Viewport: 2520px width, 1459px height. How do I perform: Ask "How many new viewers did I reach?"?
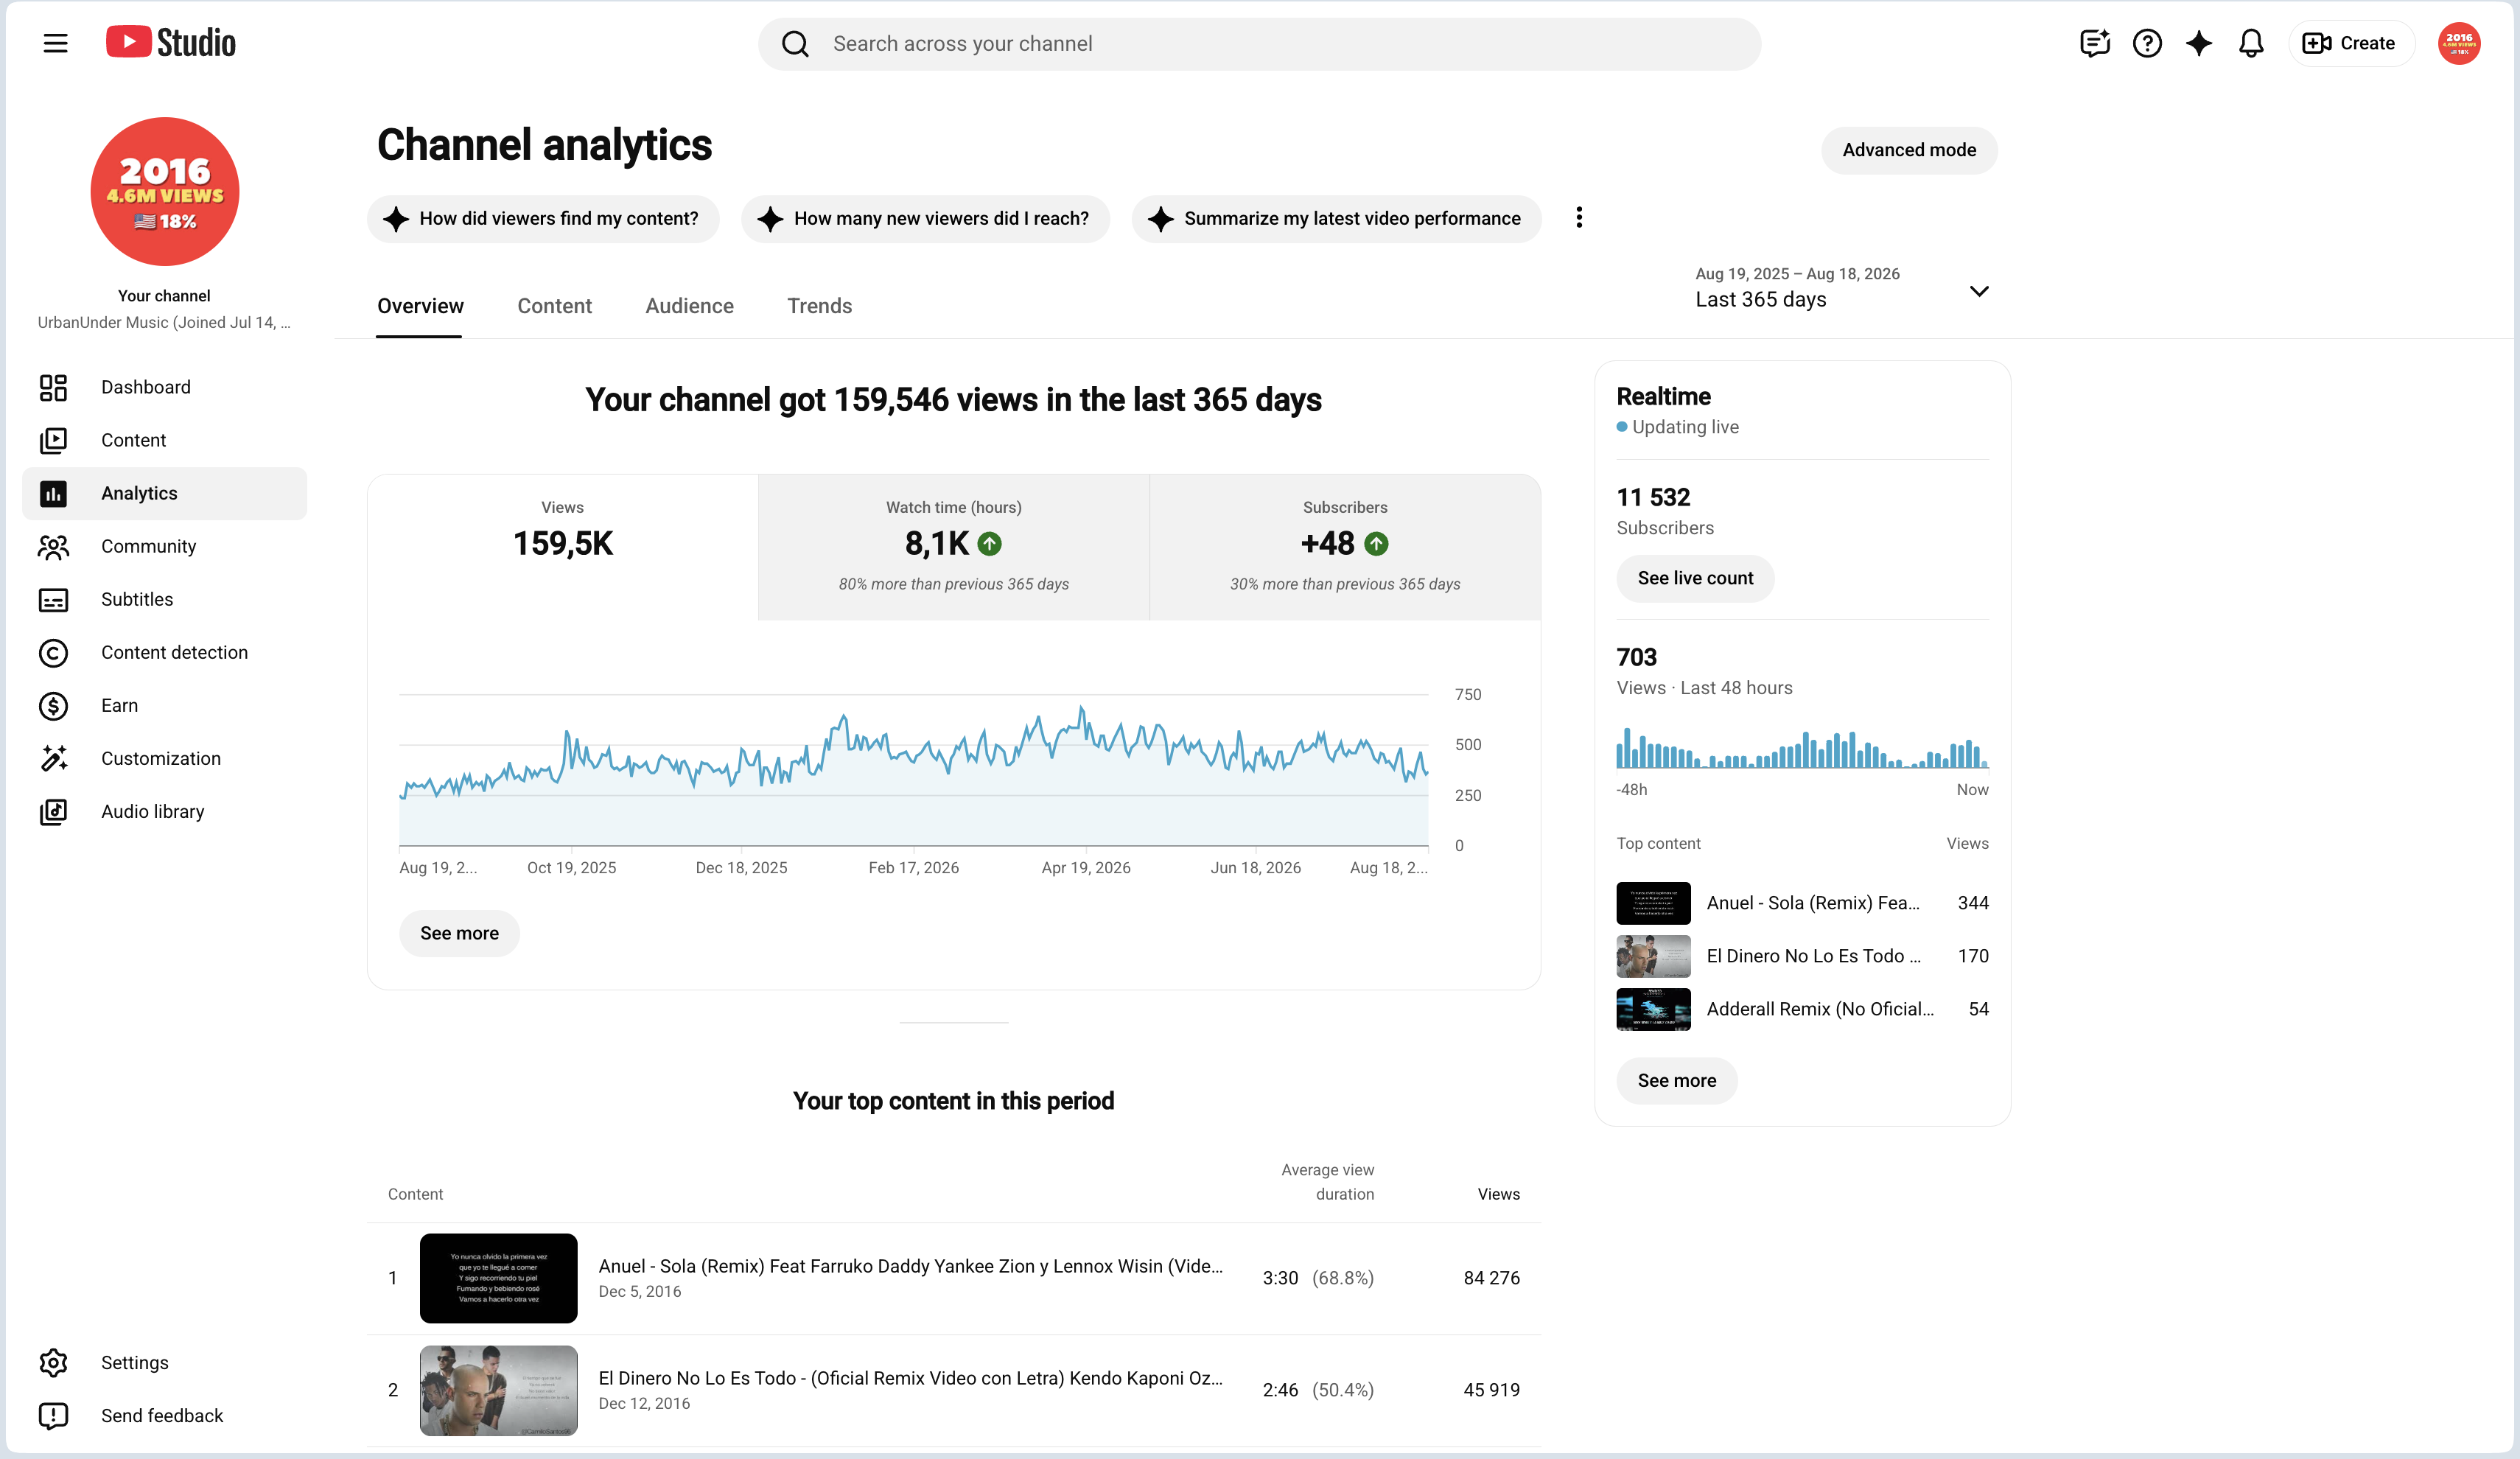(925, 218)
